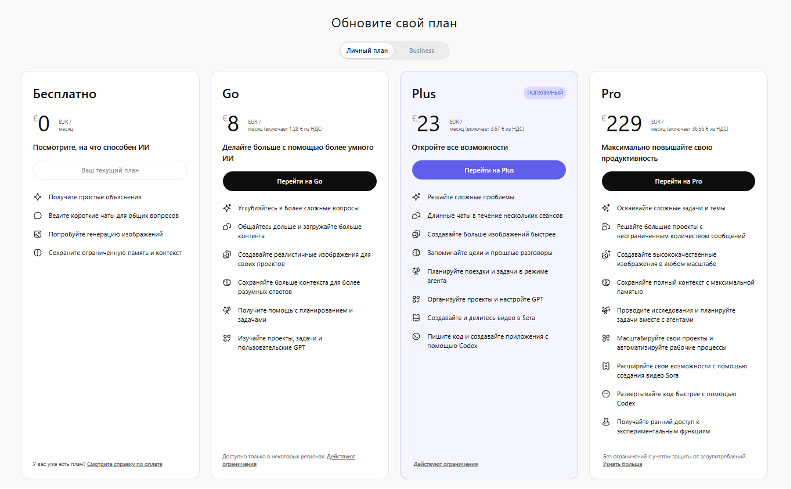Click agent icon beside "Планируйте поездки и задачи"
The image size is (791, 489).
pos(416,271)
